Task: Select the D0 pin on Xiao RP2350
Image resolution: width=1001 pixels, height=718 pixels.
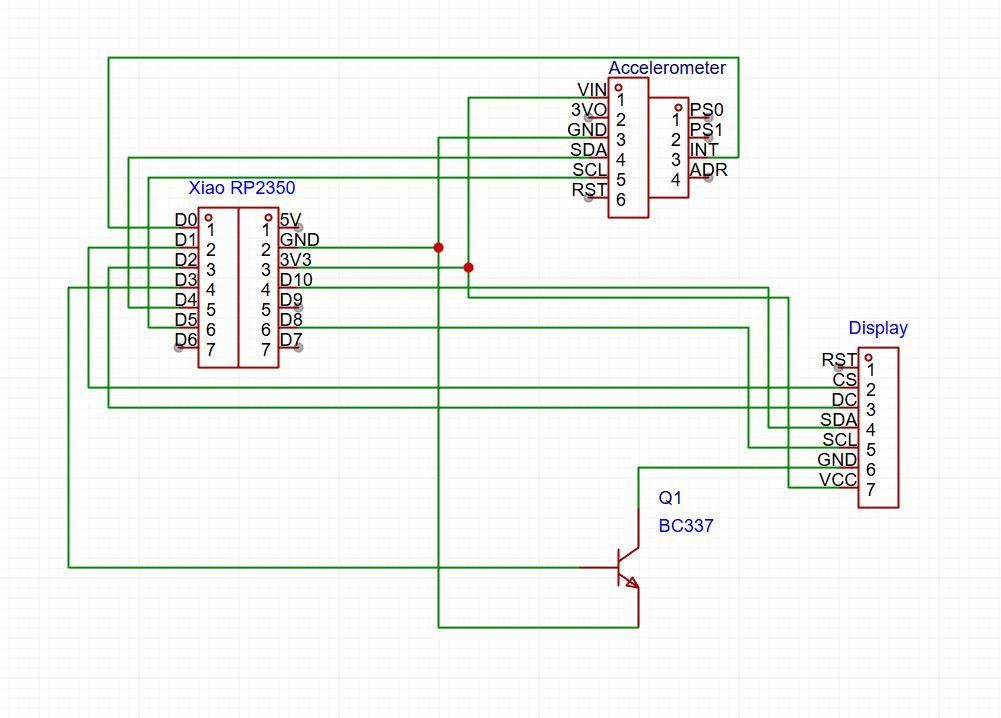Action: click(x=186, y=220)
